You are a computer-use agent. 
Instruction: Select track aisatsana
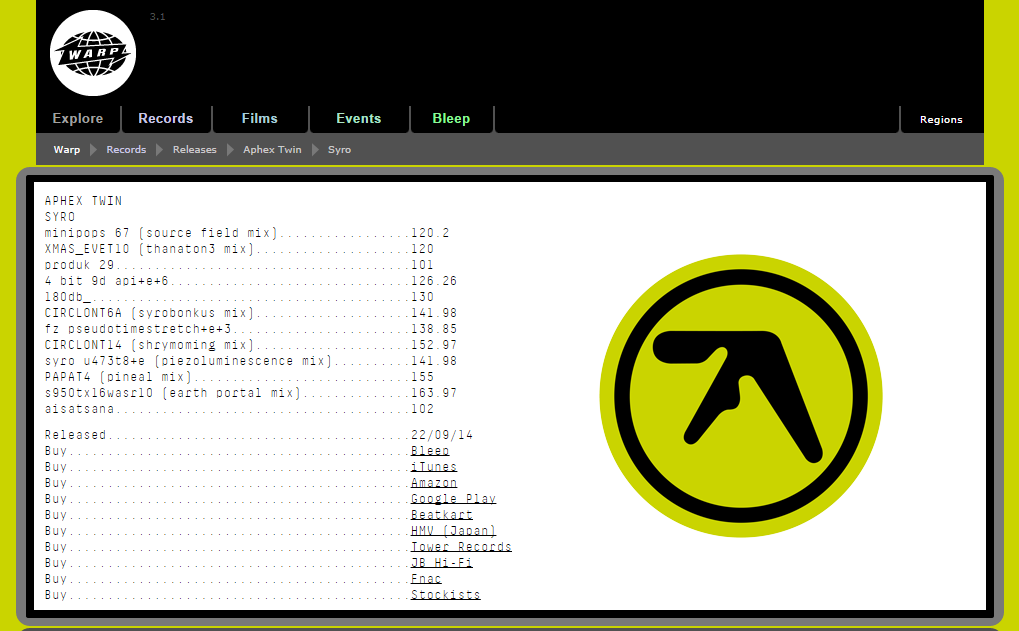tap(79, 409)
